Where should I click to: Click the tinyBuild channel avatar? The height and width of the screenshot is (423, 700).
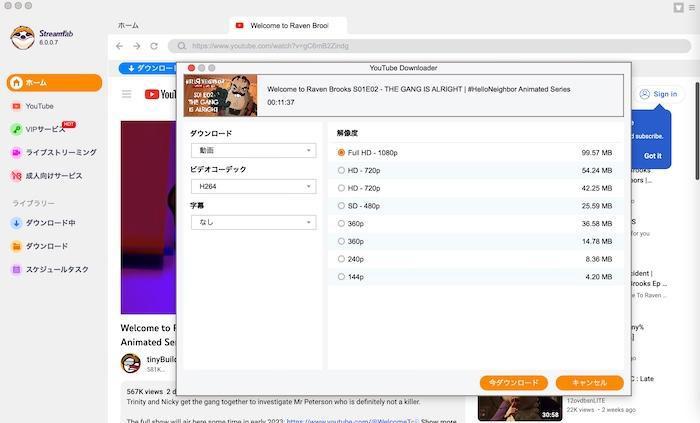click(131, 363)
